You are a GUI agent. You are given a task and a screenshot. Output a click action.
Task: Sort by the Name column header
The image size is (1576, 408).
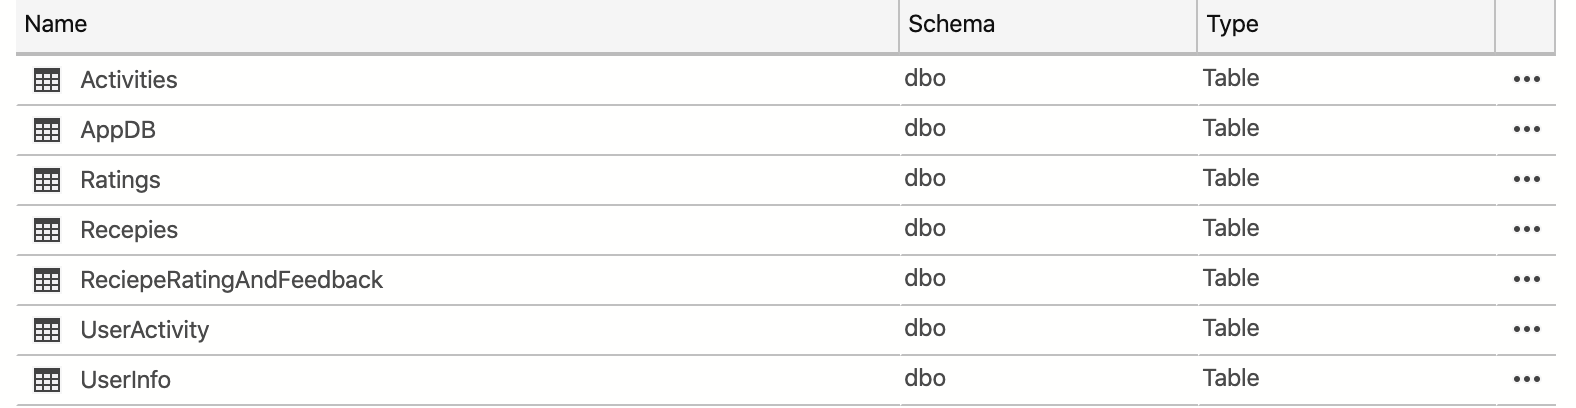[56, 24]
